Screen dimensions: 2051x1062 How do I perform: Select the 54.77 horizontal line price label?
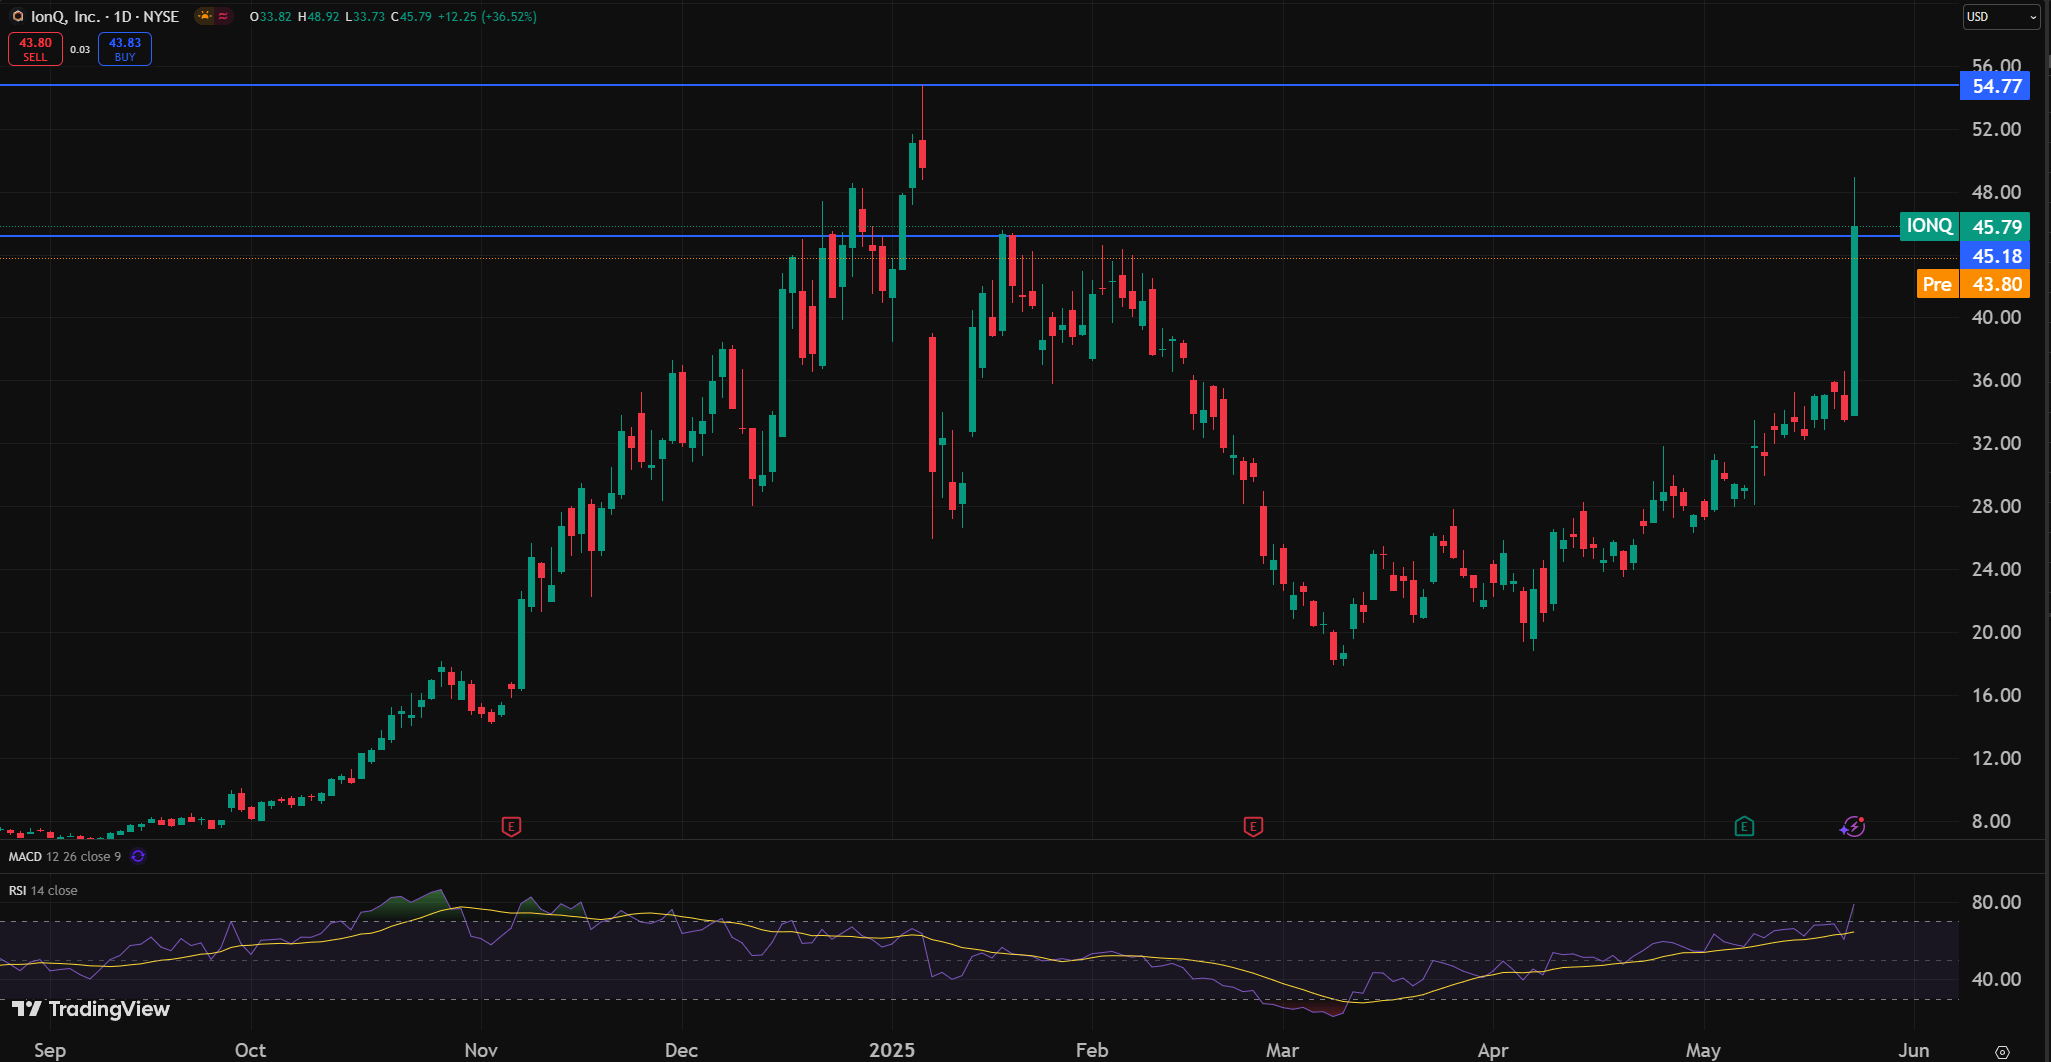point(1995,86)
